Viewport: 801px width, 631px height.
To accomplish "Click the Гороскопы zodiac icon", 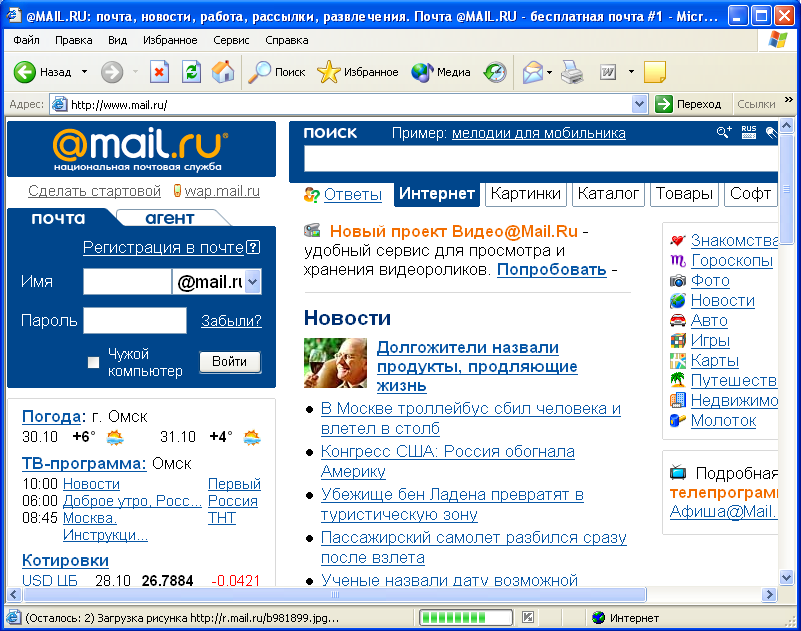I will 677,261.
